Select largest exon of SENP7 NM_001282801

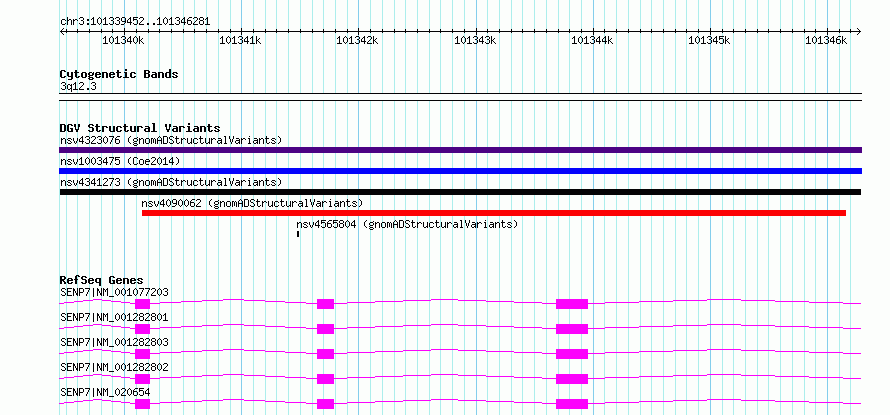point(572,329)
